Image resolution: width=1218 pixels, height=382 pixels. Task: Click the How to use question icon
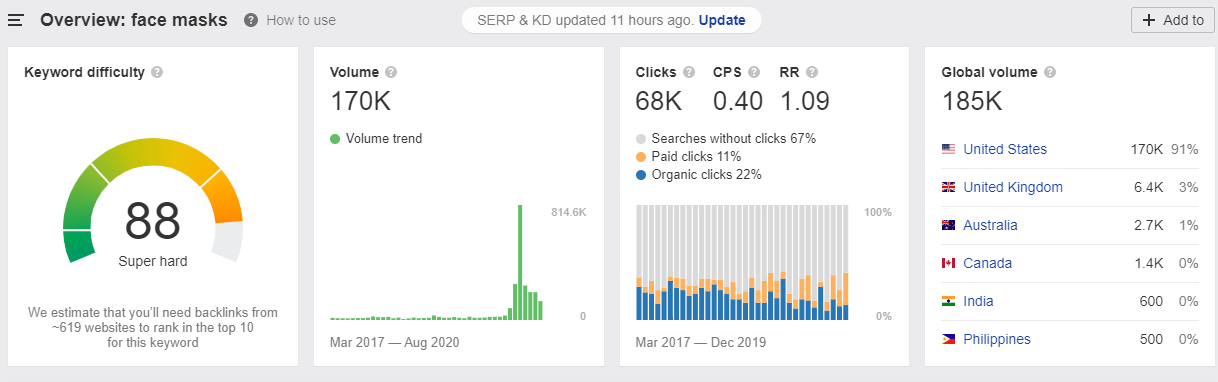[250, 20]
